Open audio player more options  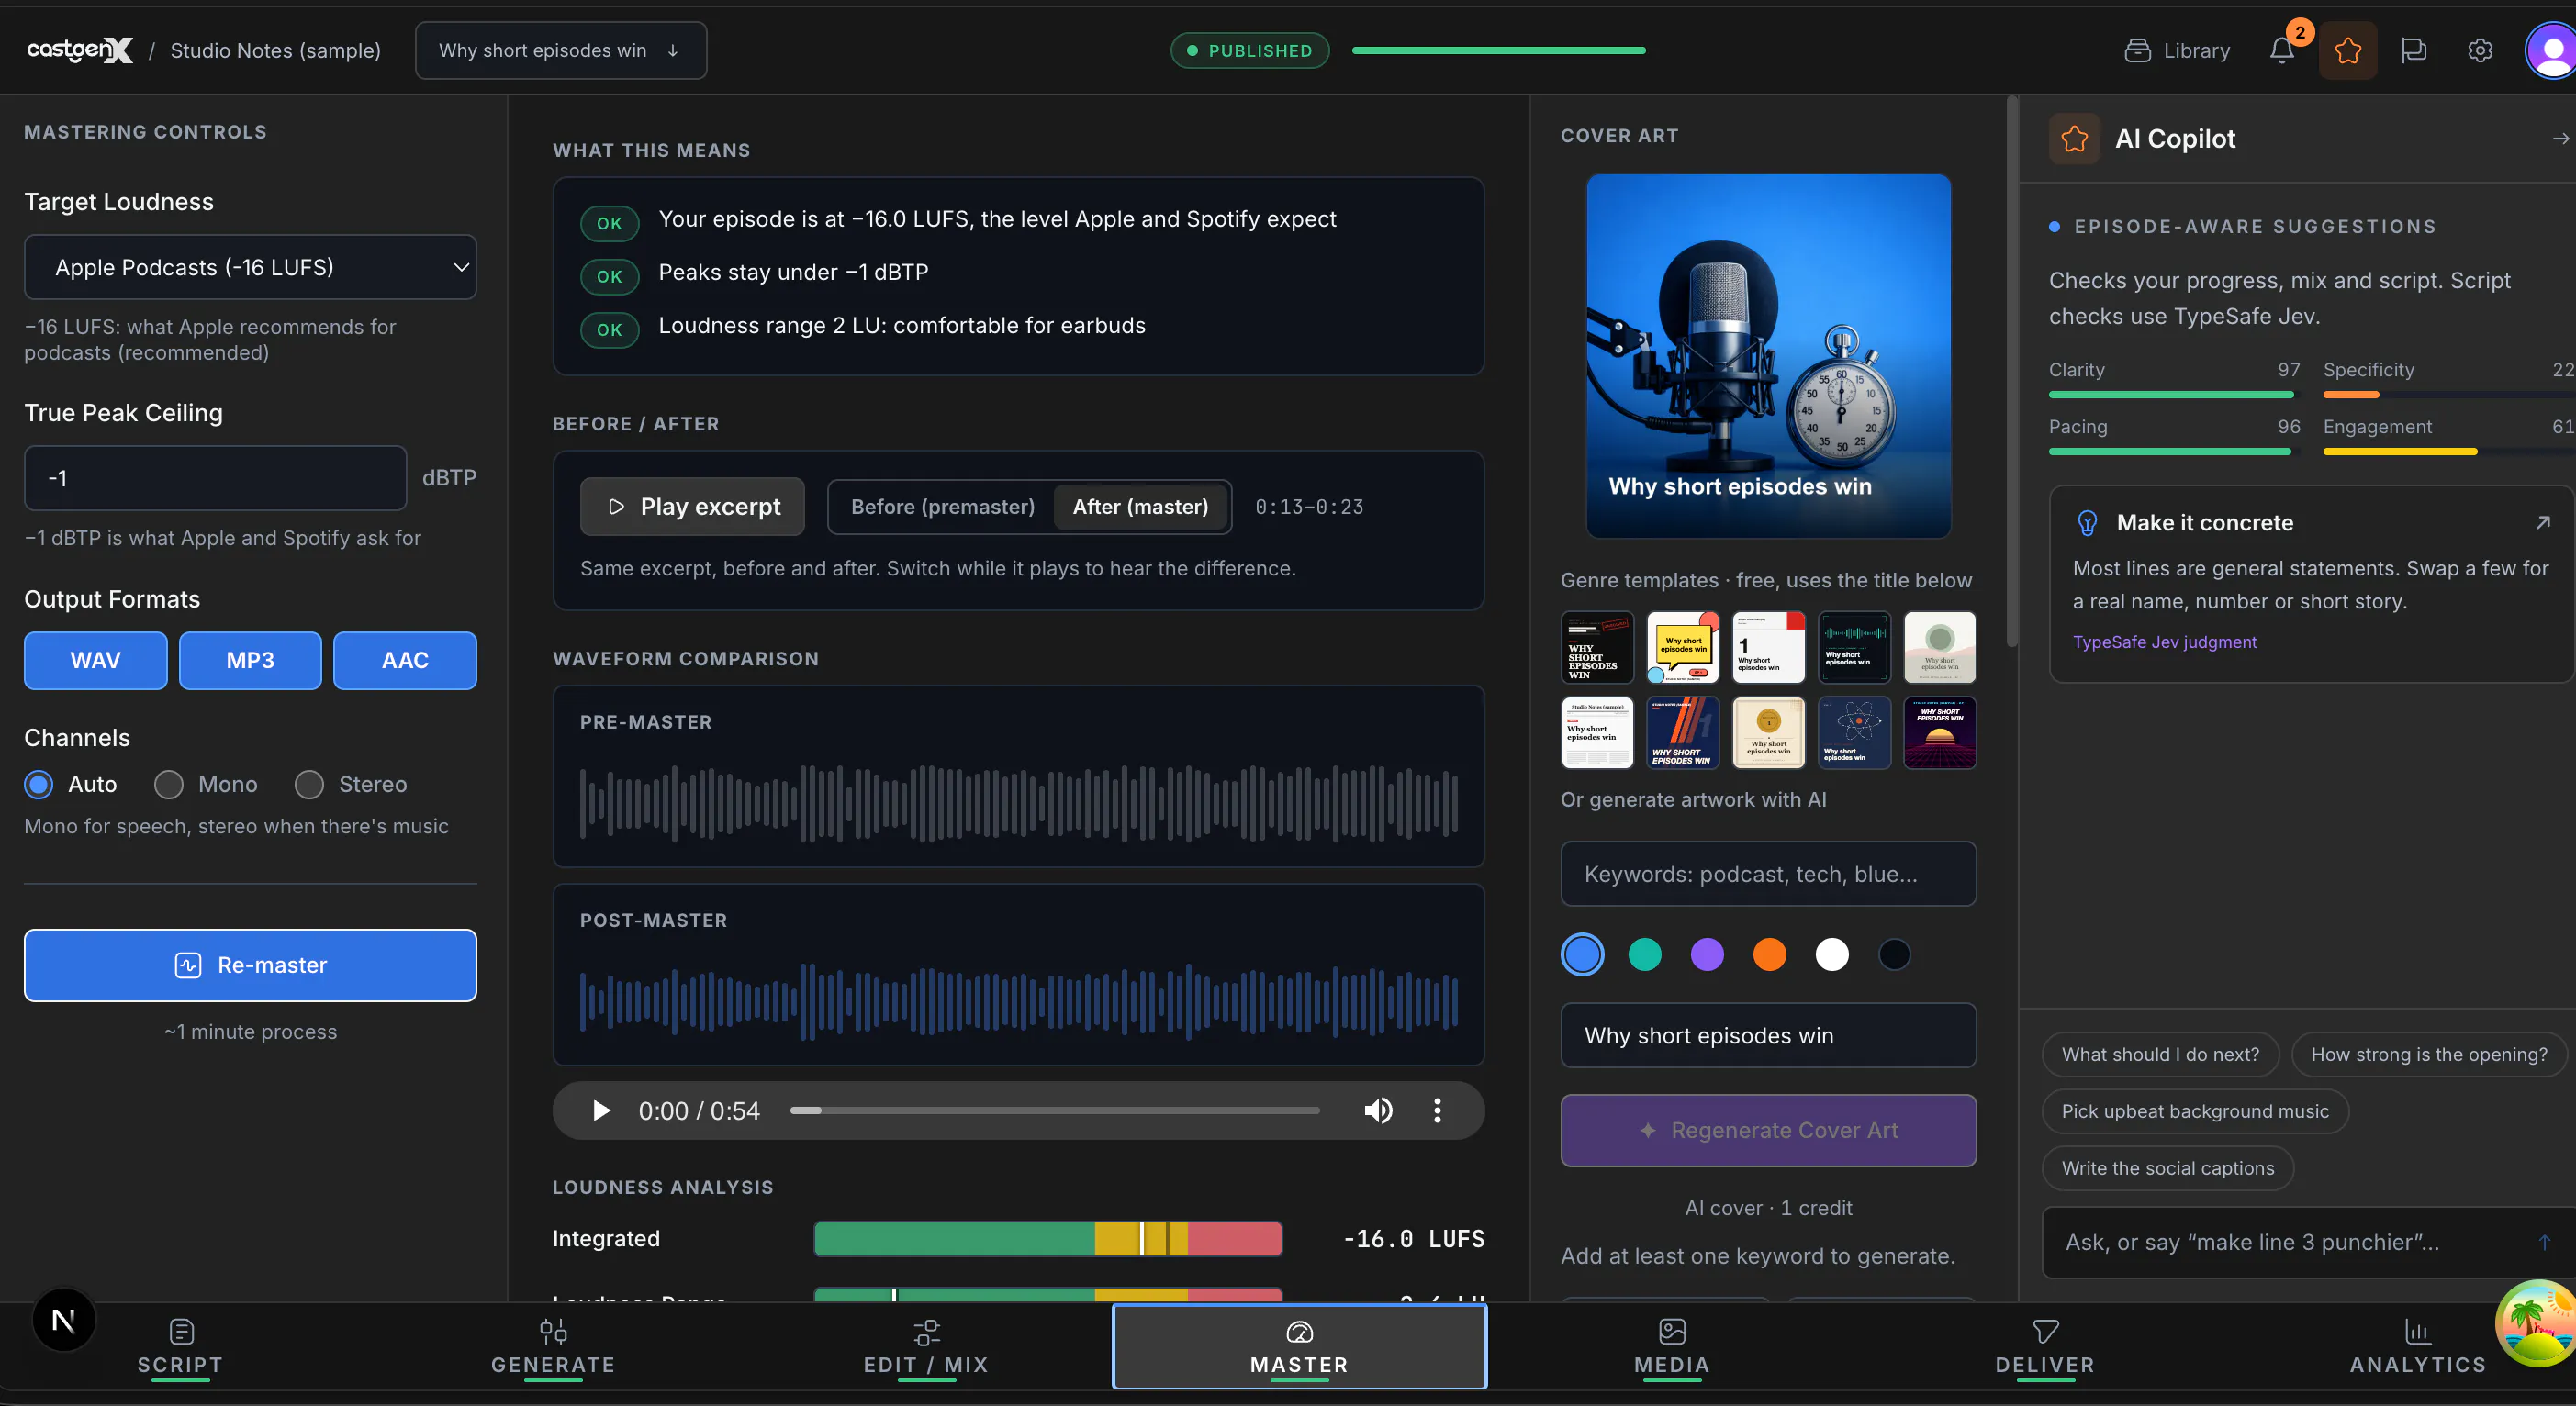pyautogui.click(x=1437, y=1110)
